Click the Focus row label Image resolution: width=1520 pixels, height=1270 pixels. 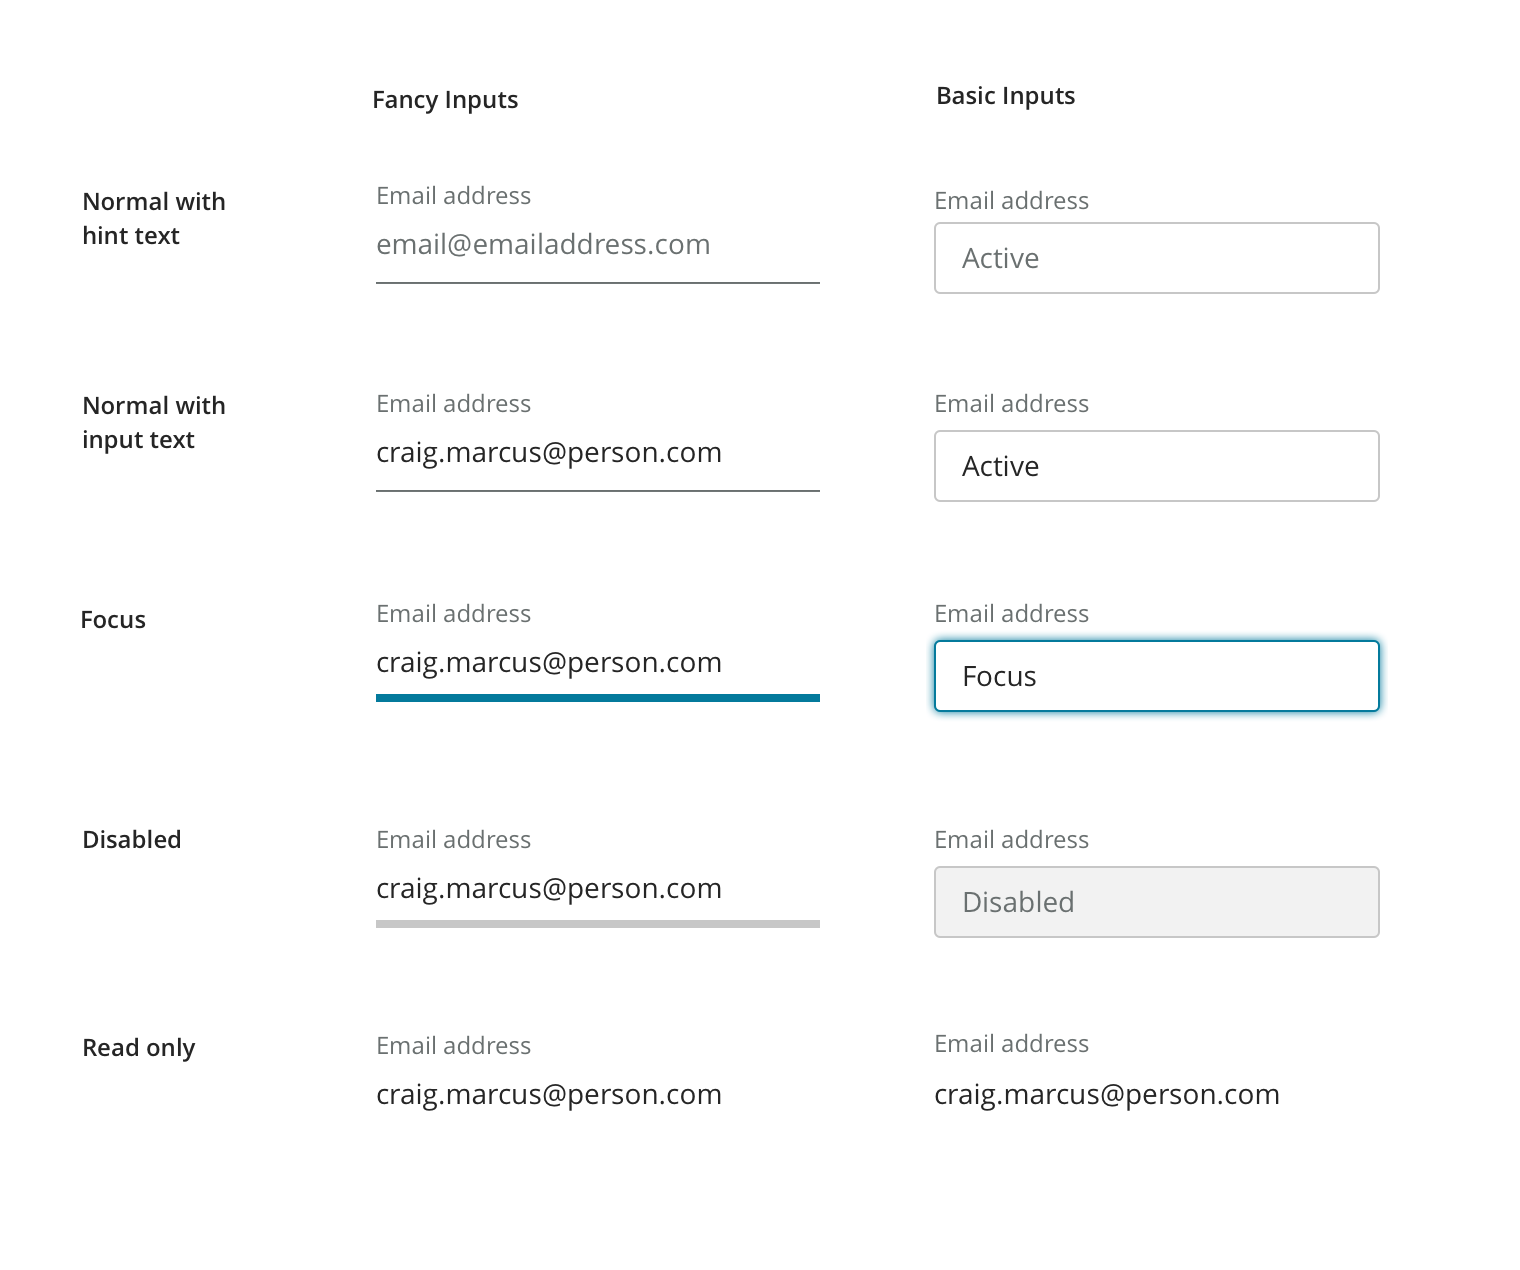[113, 620]
